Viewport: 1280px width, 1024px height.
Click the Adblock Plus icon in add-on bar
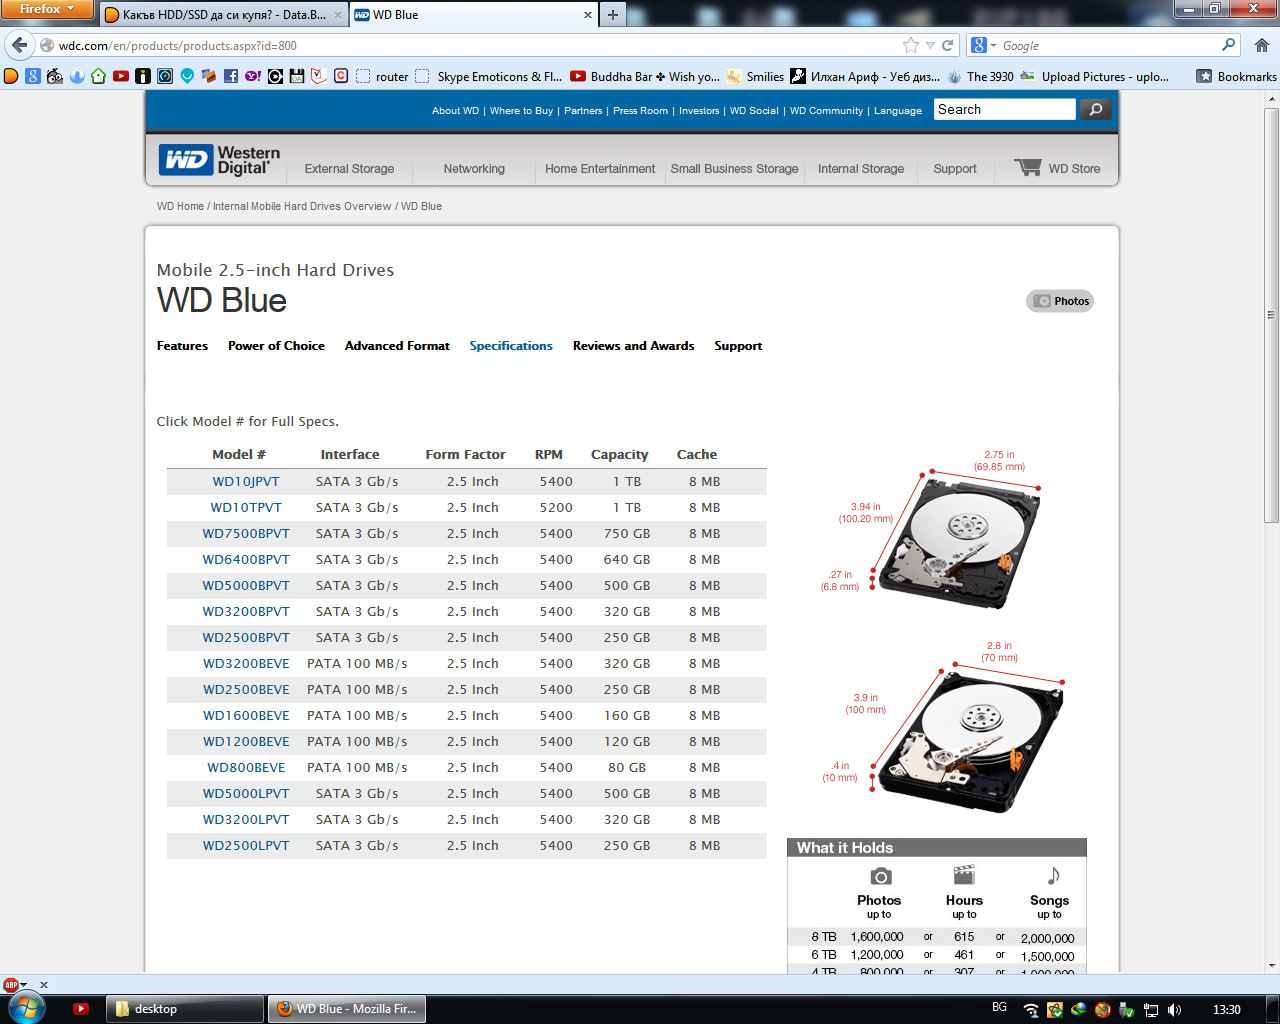point(11,985)
